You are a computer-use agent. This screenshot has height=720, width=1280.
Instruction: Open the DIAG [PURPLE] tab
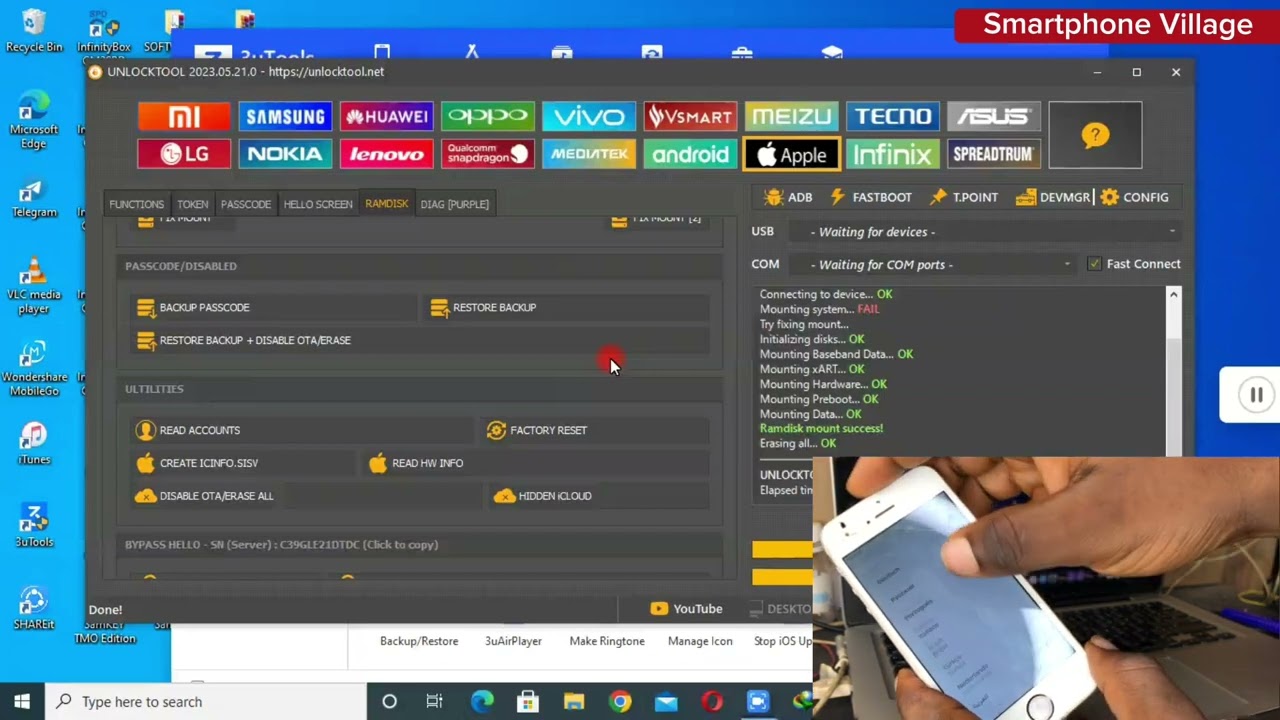coord(454,204)
